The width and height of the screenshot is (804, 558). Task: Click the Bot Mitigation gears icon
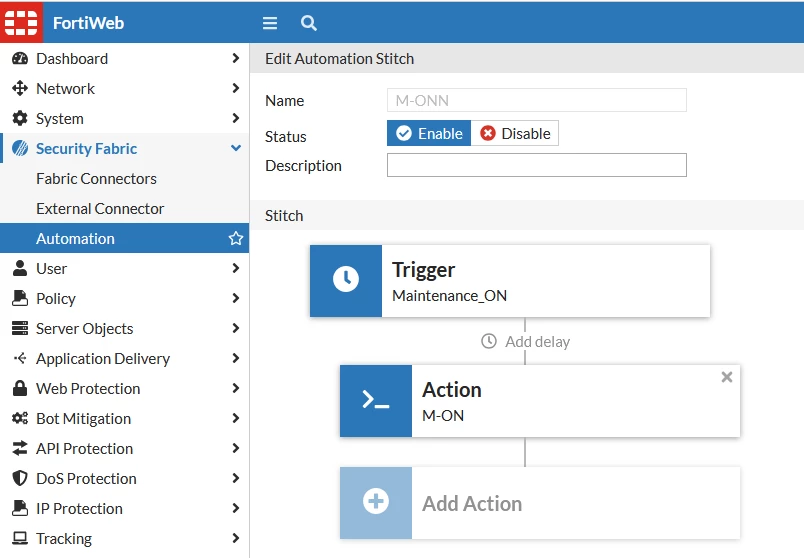20,418
